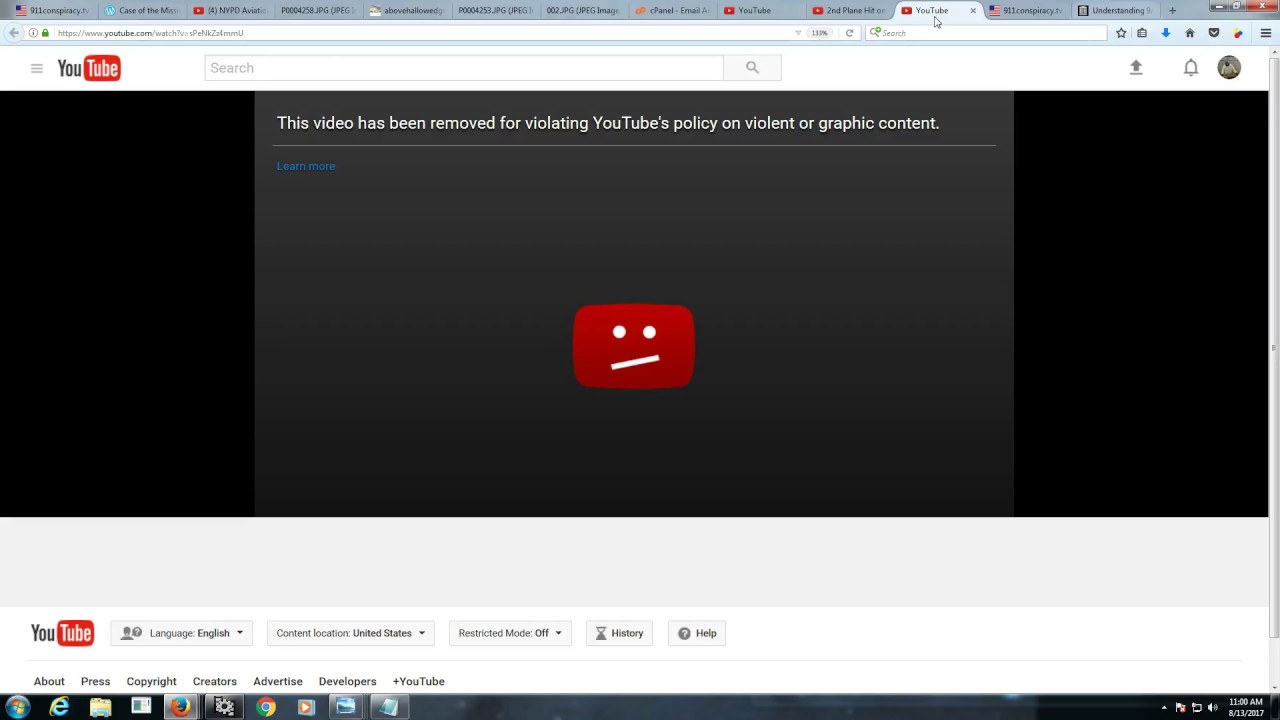Open the YouTube hamburger guide menu
Screen dimensions: 1280x720
click(x=37, y=68)
